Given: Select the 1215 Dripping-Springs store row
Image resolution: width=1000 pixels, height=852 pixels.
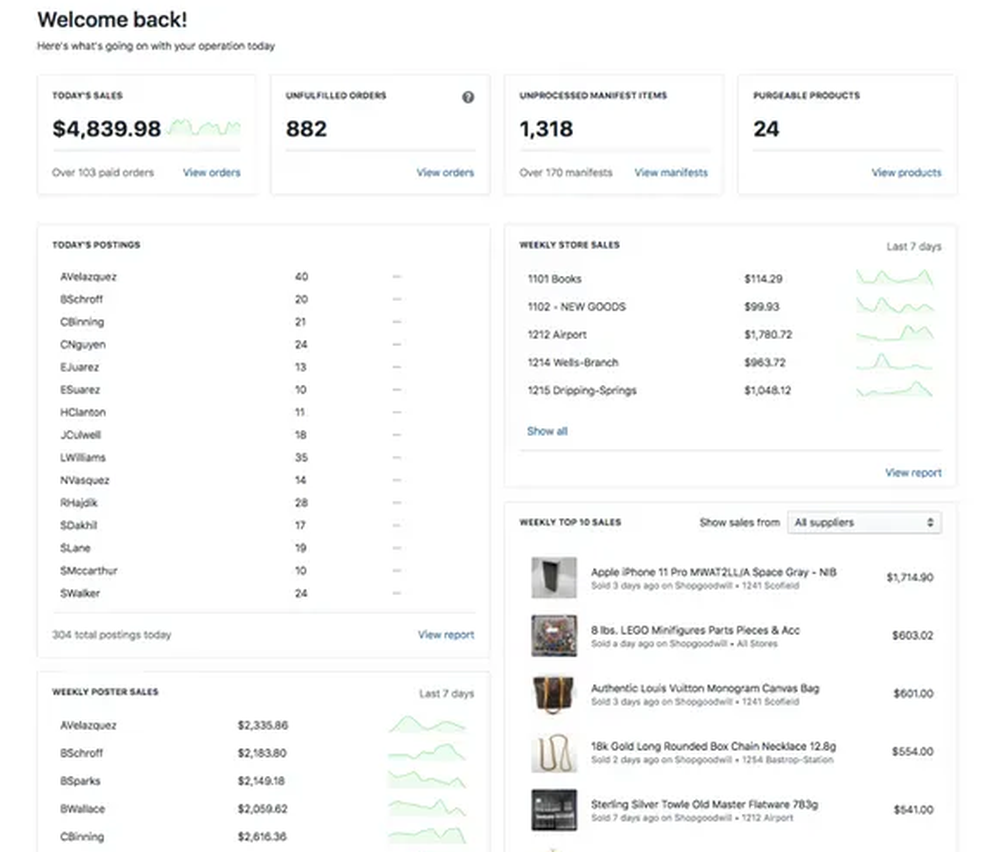Looking at the screenshot, I should [x=582, y=390].
